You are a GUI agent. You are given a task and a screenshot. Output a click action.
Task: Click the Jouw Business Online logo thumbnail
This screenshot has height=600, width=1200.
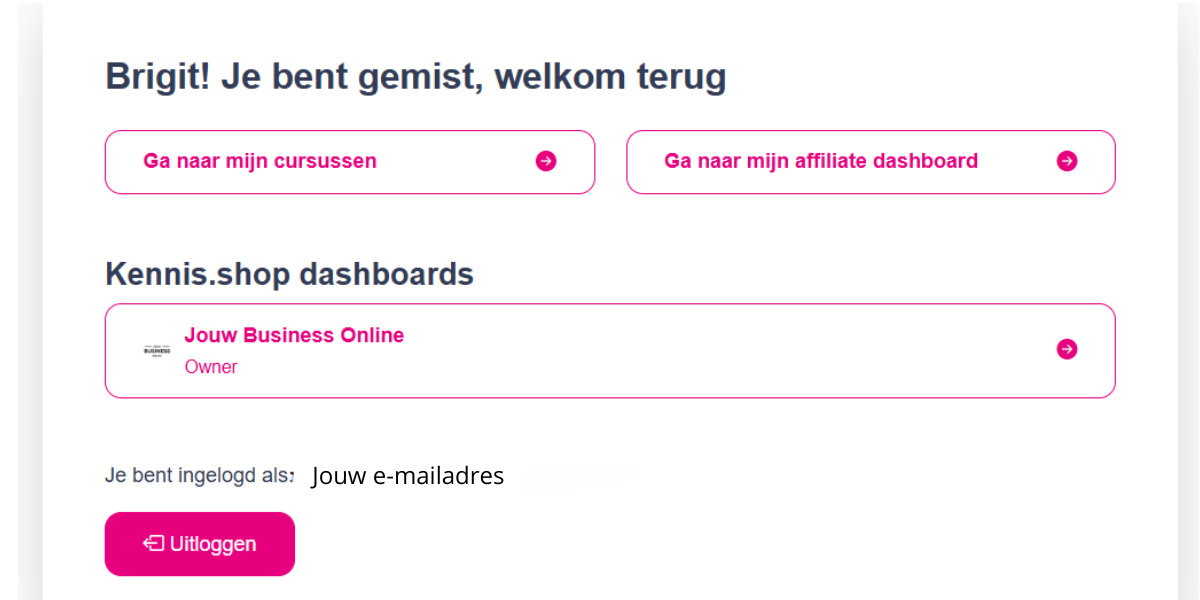157,350
